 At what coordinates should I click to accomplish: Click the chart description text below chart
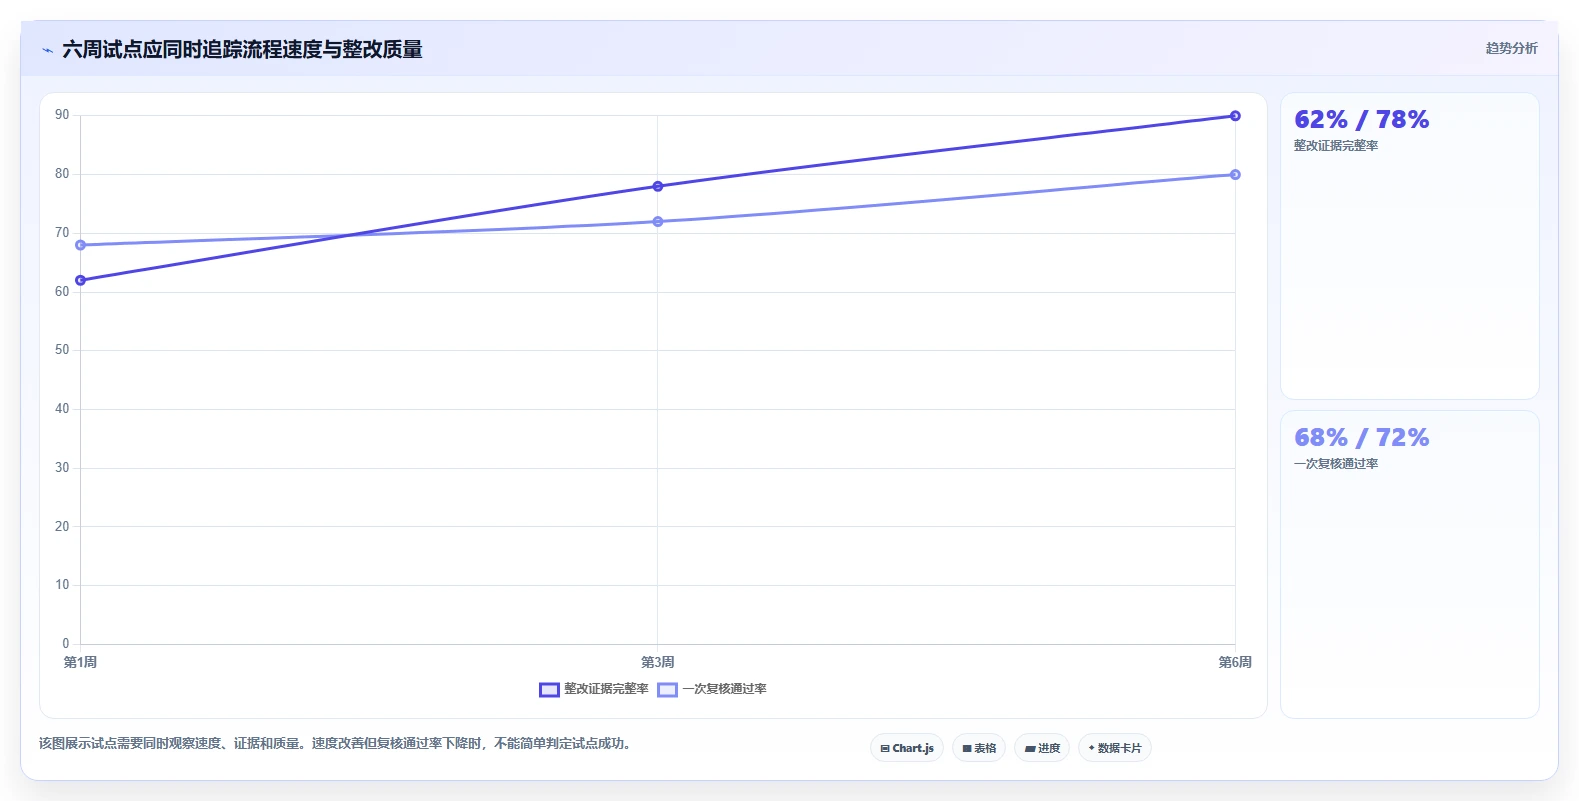point(337,743)
